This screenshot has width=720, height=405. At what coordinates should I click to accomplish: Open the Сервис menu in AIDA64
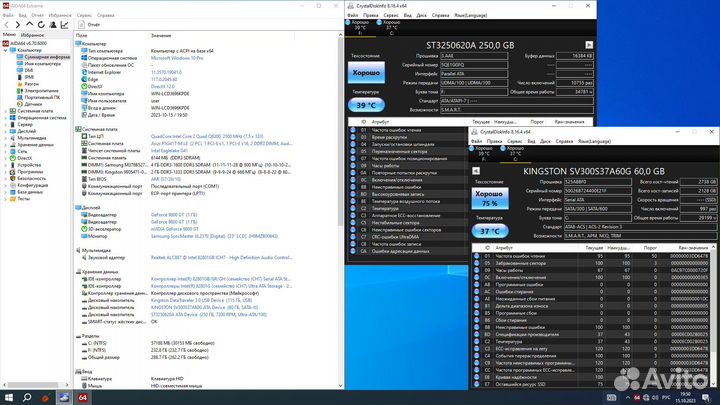point(84,15)
